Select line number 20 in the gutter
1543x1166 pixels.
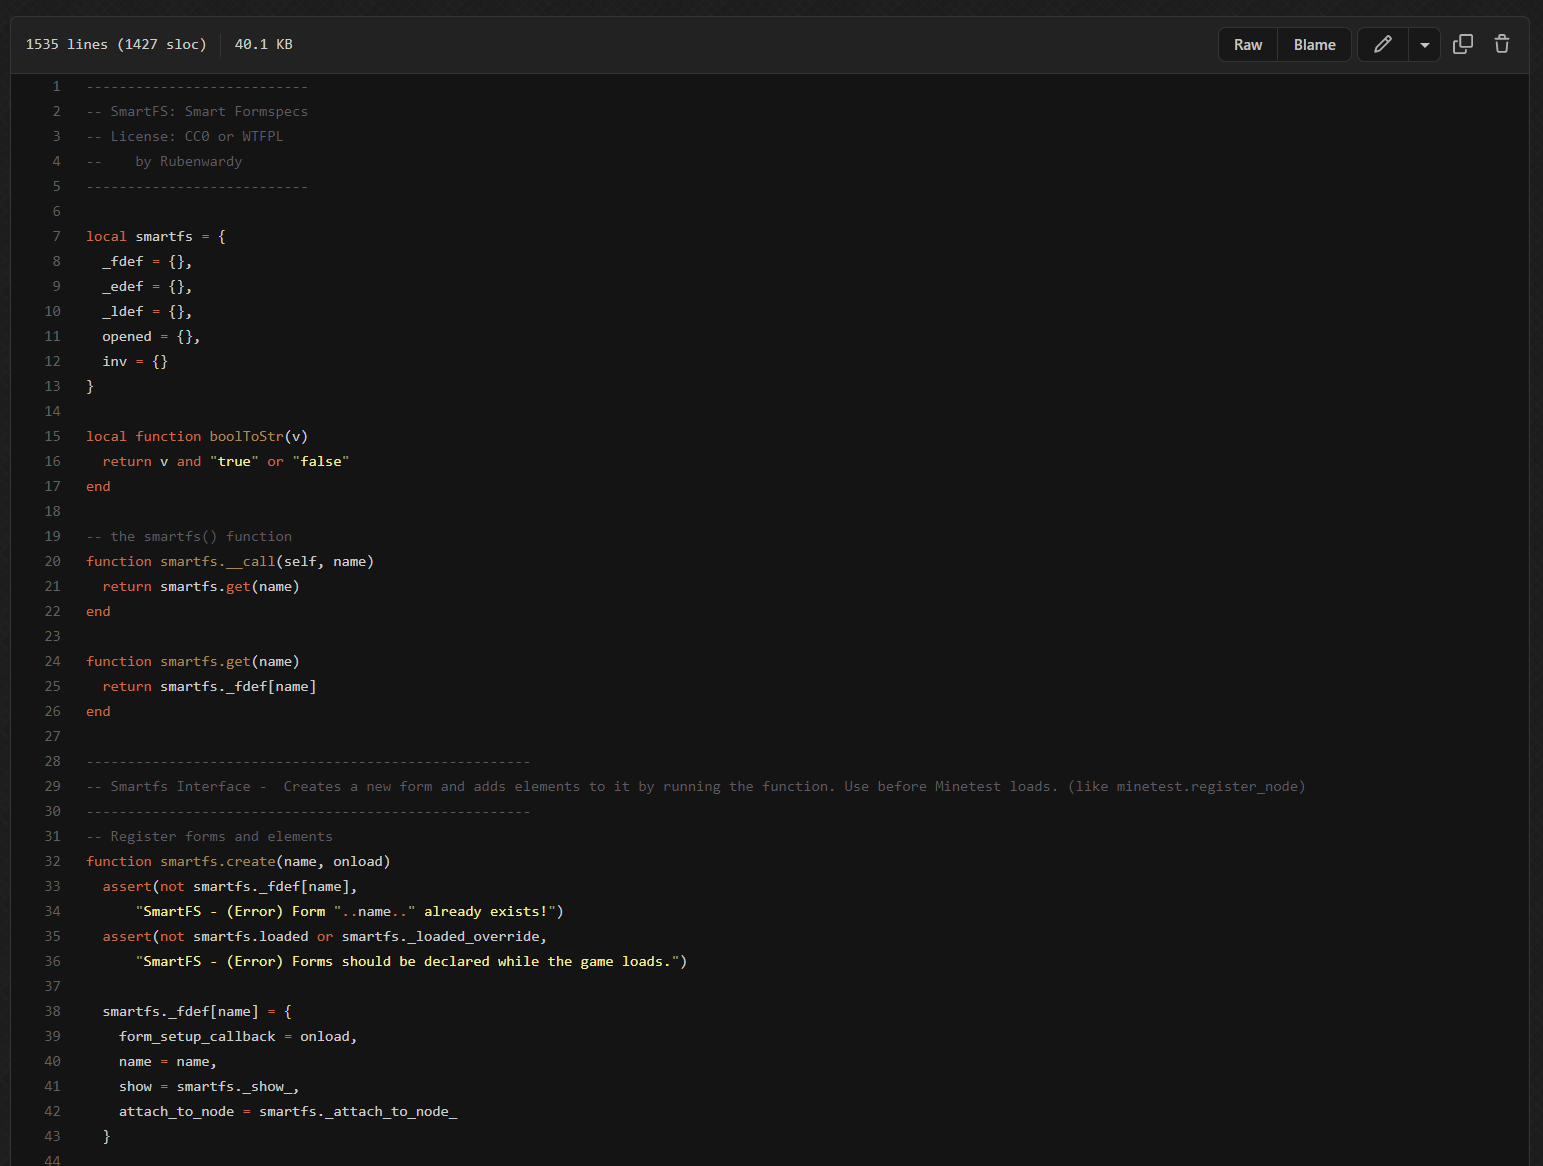pyautogui.click(x=52, y=562)
